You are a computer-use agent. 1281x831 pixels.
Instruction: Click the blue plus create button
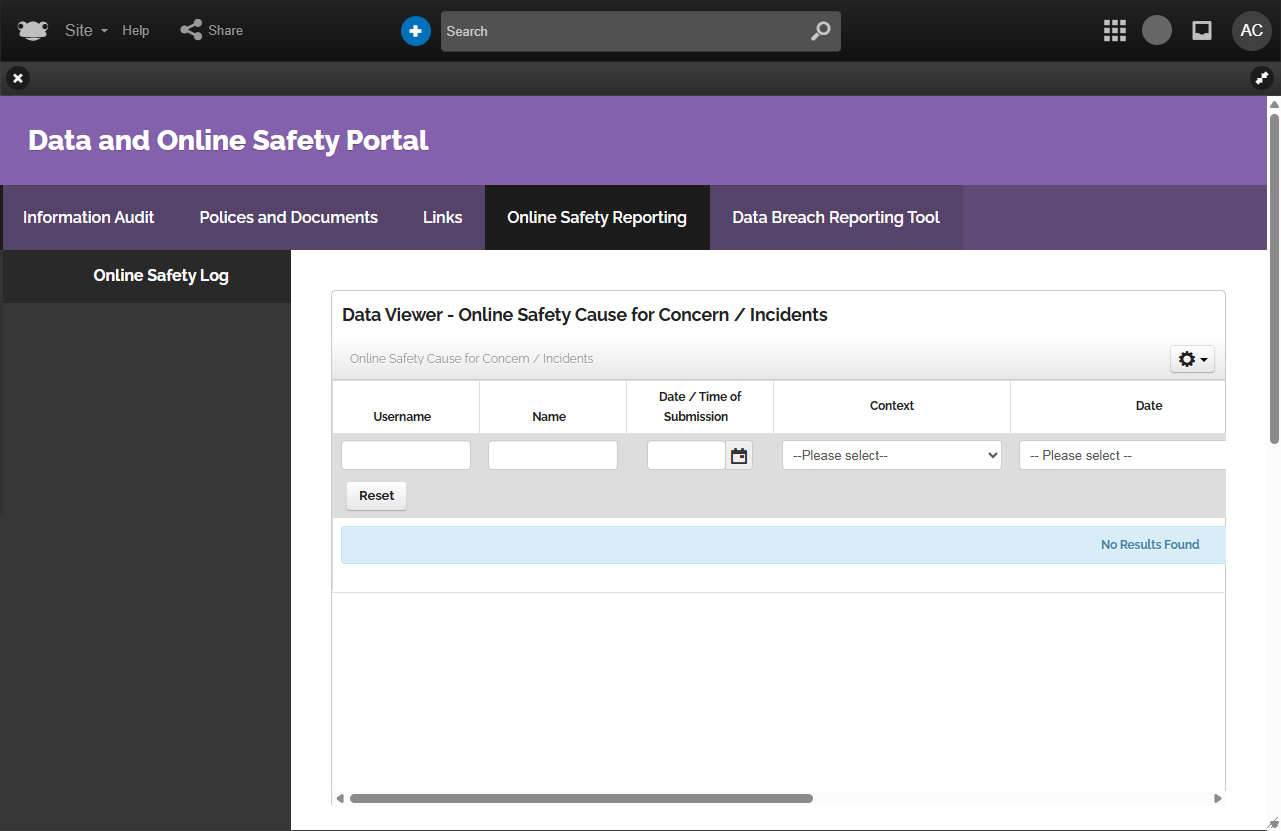point(416,31)
